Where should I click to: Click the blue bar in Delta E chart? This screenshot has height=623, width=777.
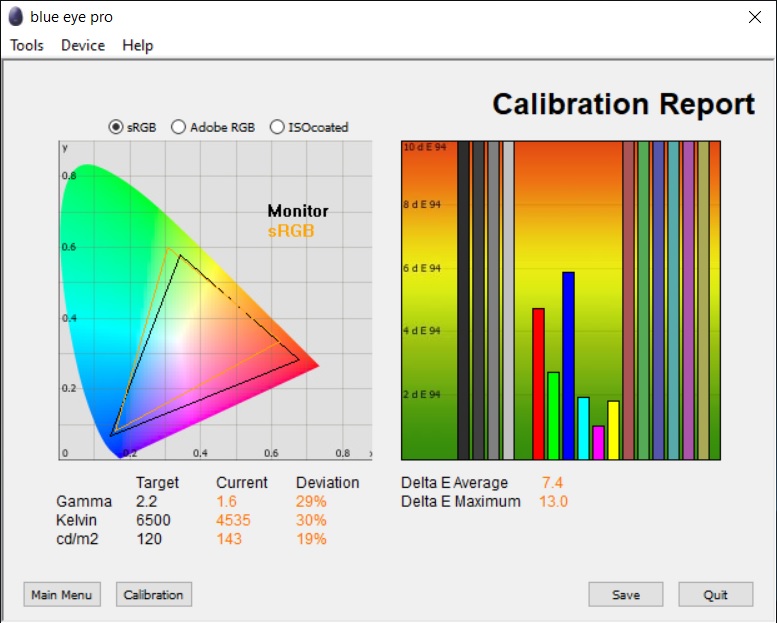click(568, 365)
